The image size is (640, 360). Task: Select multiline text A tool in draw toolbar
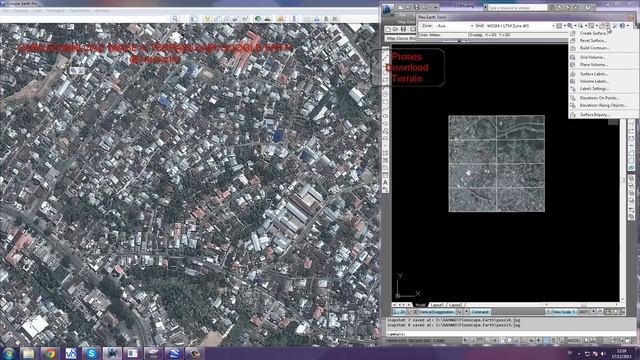385,182
